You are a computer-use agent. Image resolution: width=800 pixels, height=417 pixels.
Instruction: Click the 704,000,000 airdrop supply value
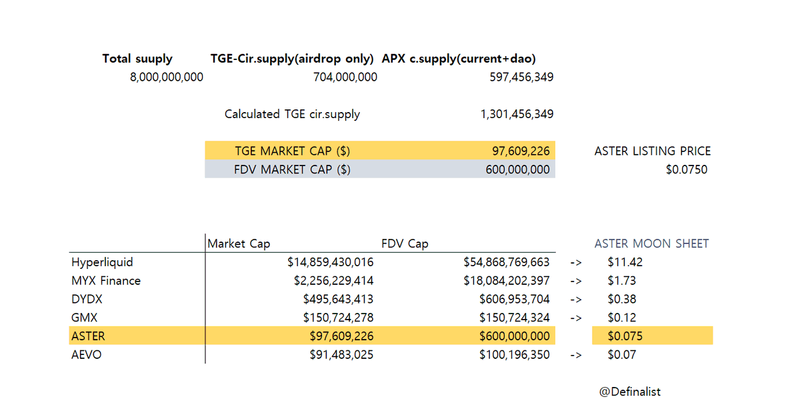(345, 77)
